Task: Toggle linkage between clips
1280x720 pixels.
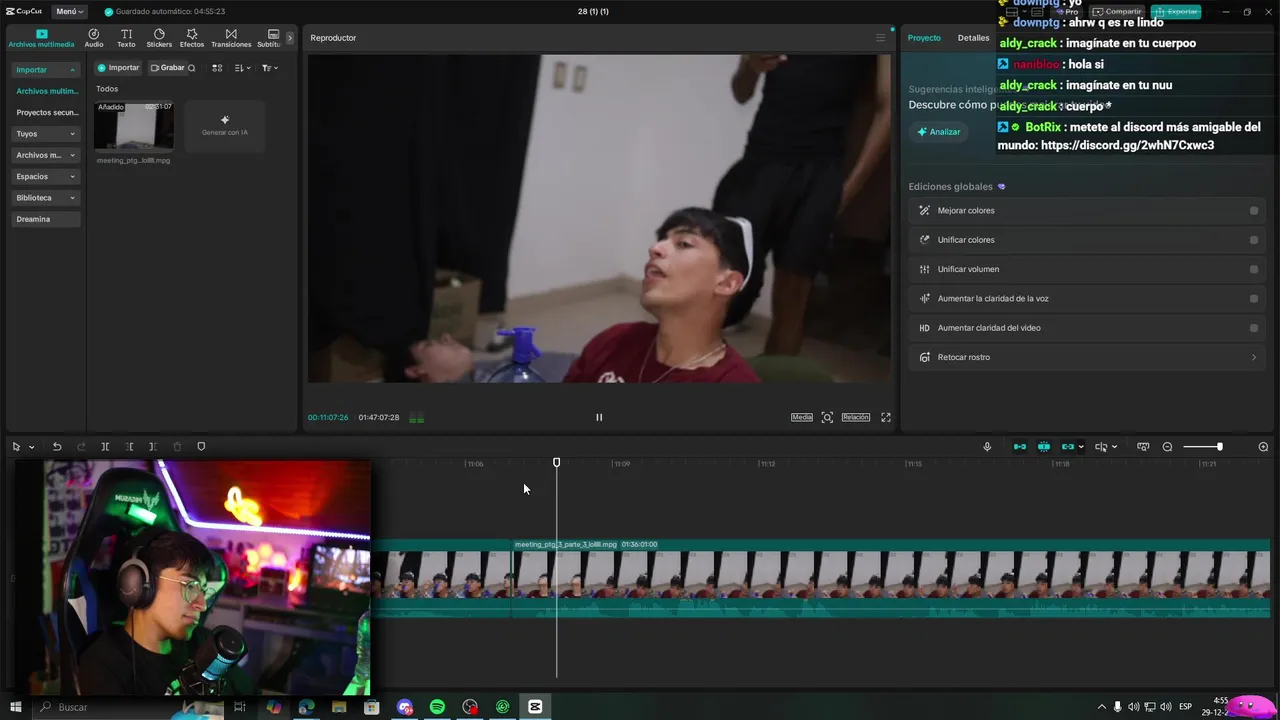Action: tap(1067, 447)
